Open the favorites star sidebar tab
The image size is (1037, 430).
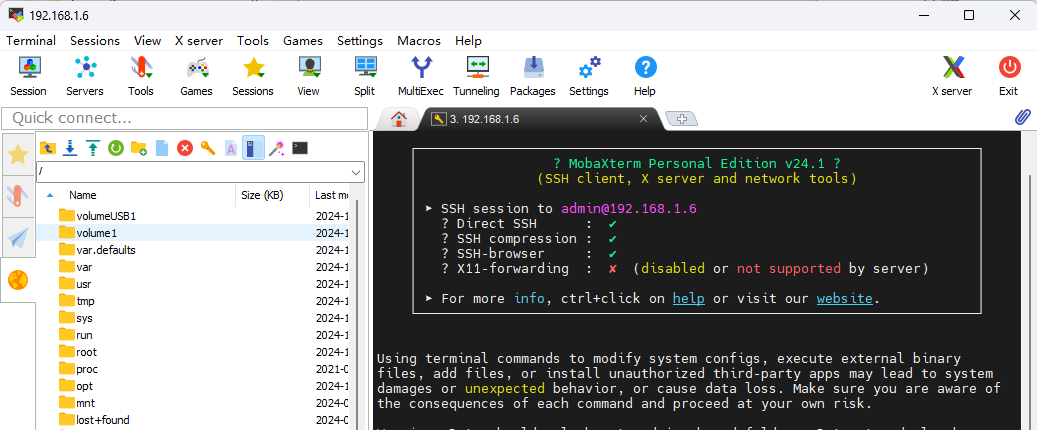[x=18, y=154]
